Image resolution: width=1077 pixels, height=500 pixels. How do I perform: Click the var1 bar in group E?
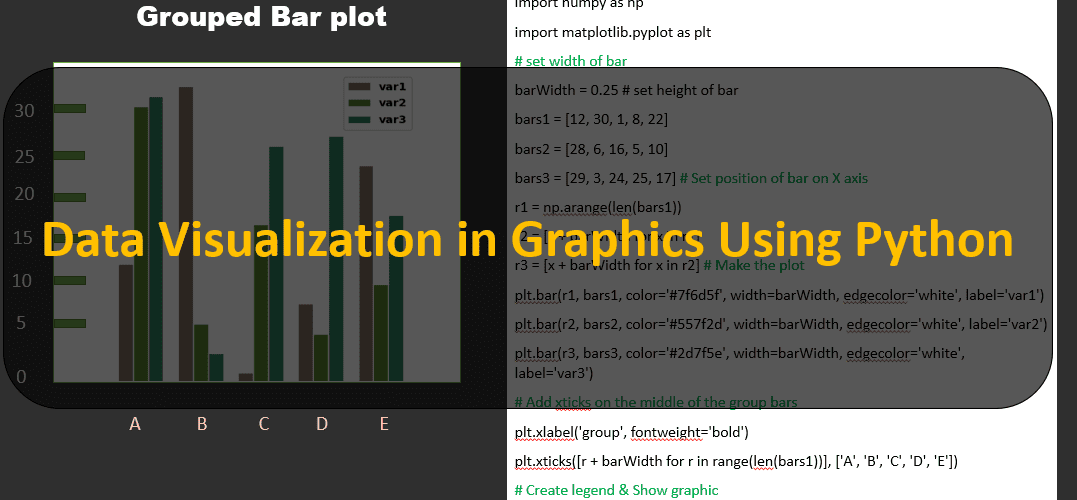366,273
